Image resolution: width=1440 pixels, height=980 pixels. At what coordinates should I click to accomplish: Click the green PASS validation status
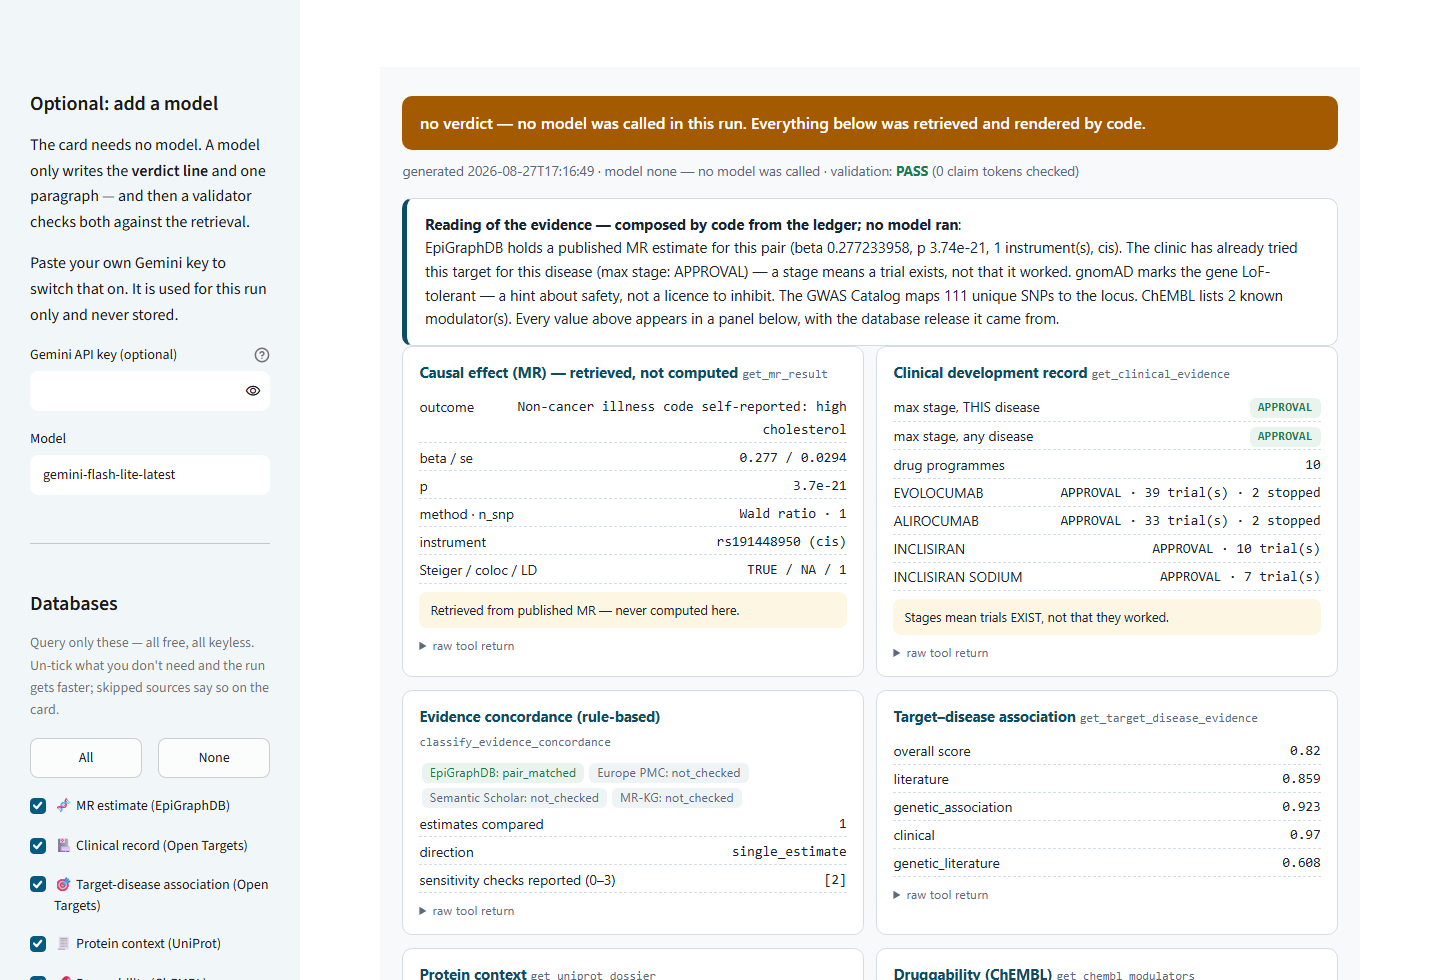pos(912,171)
